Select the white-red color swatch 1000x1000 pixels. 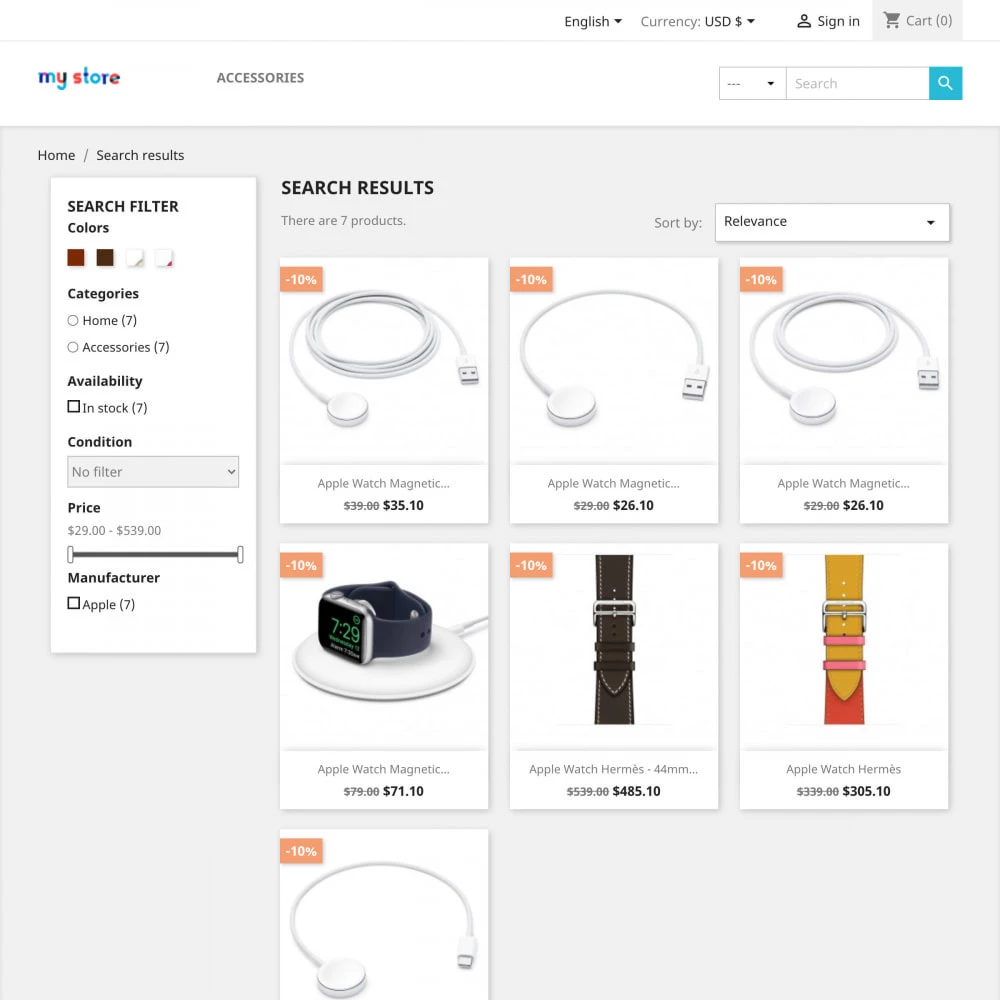coord(164,258)
